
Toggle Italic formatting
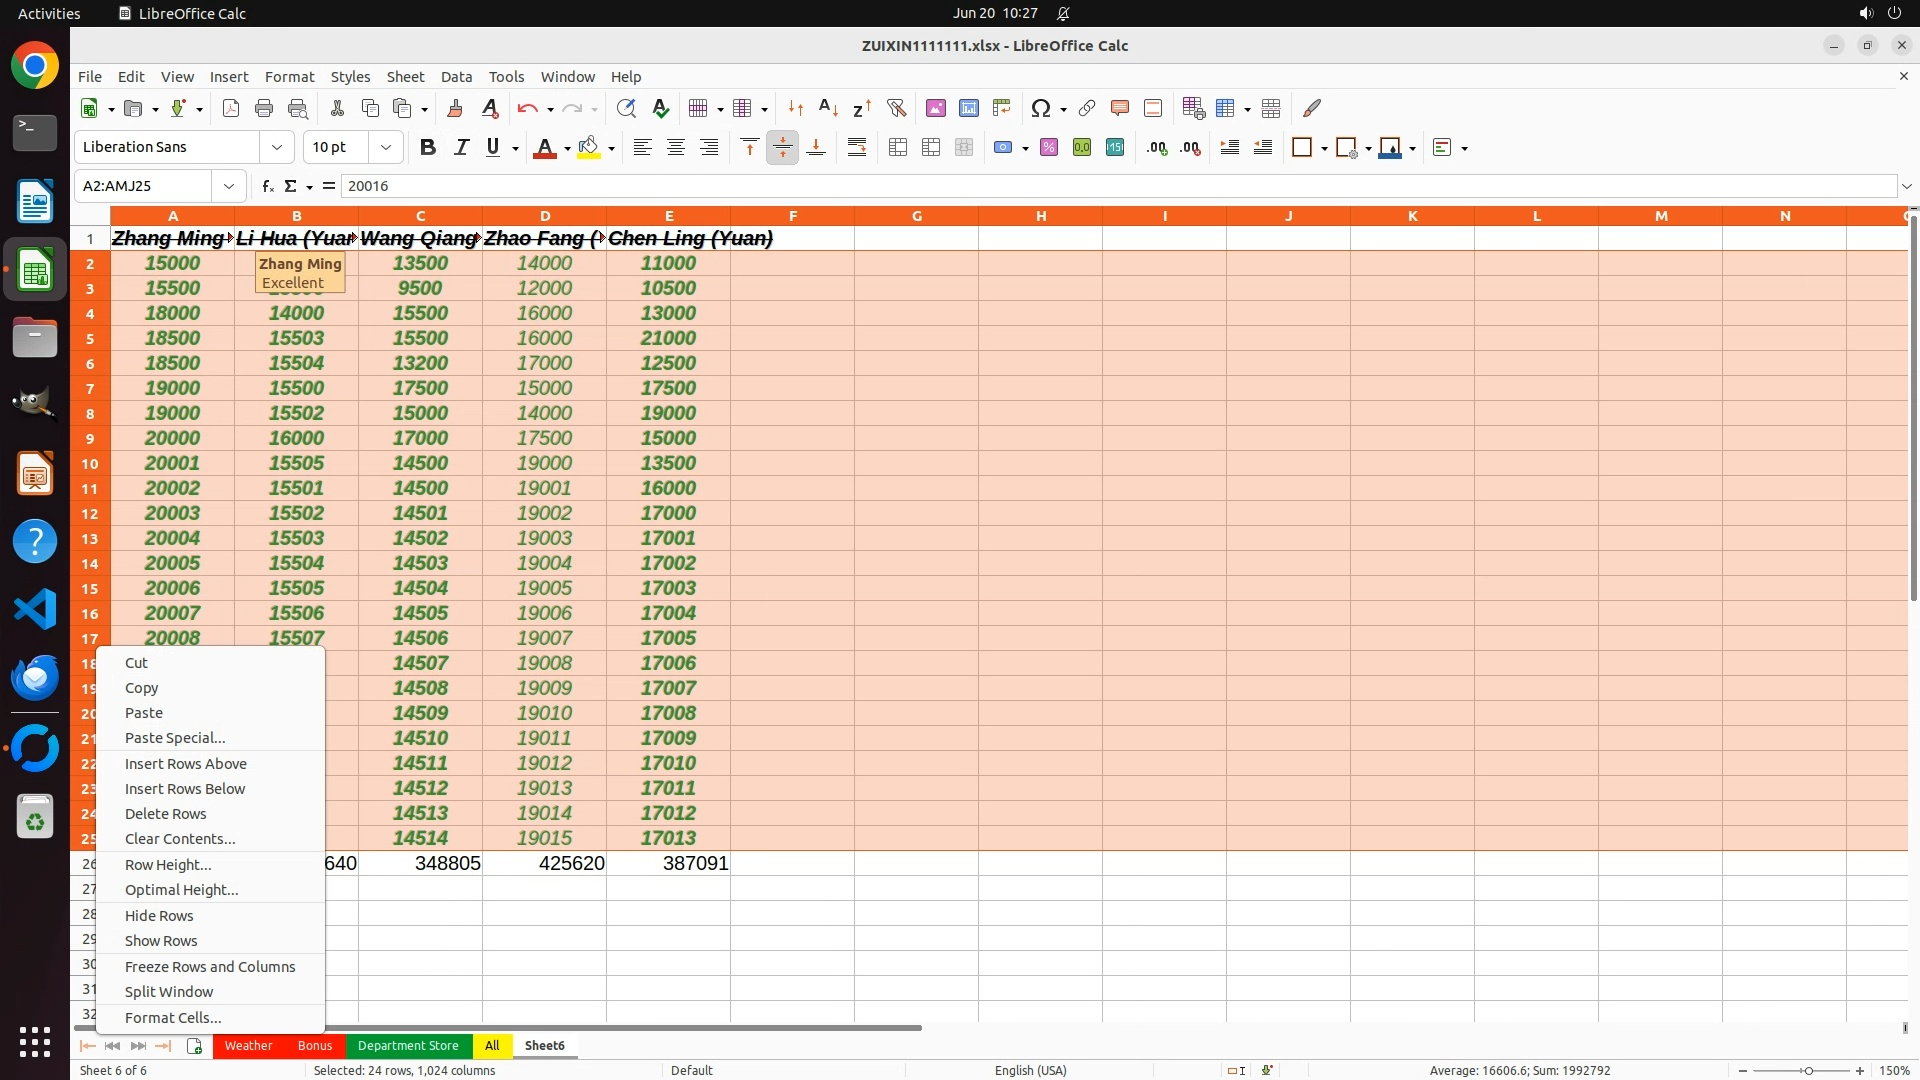461,147
